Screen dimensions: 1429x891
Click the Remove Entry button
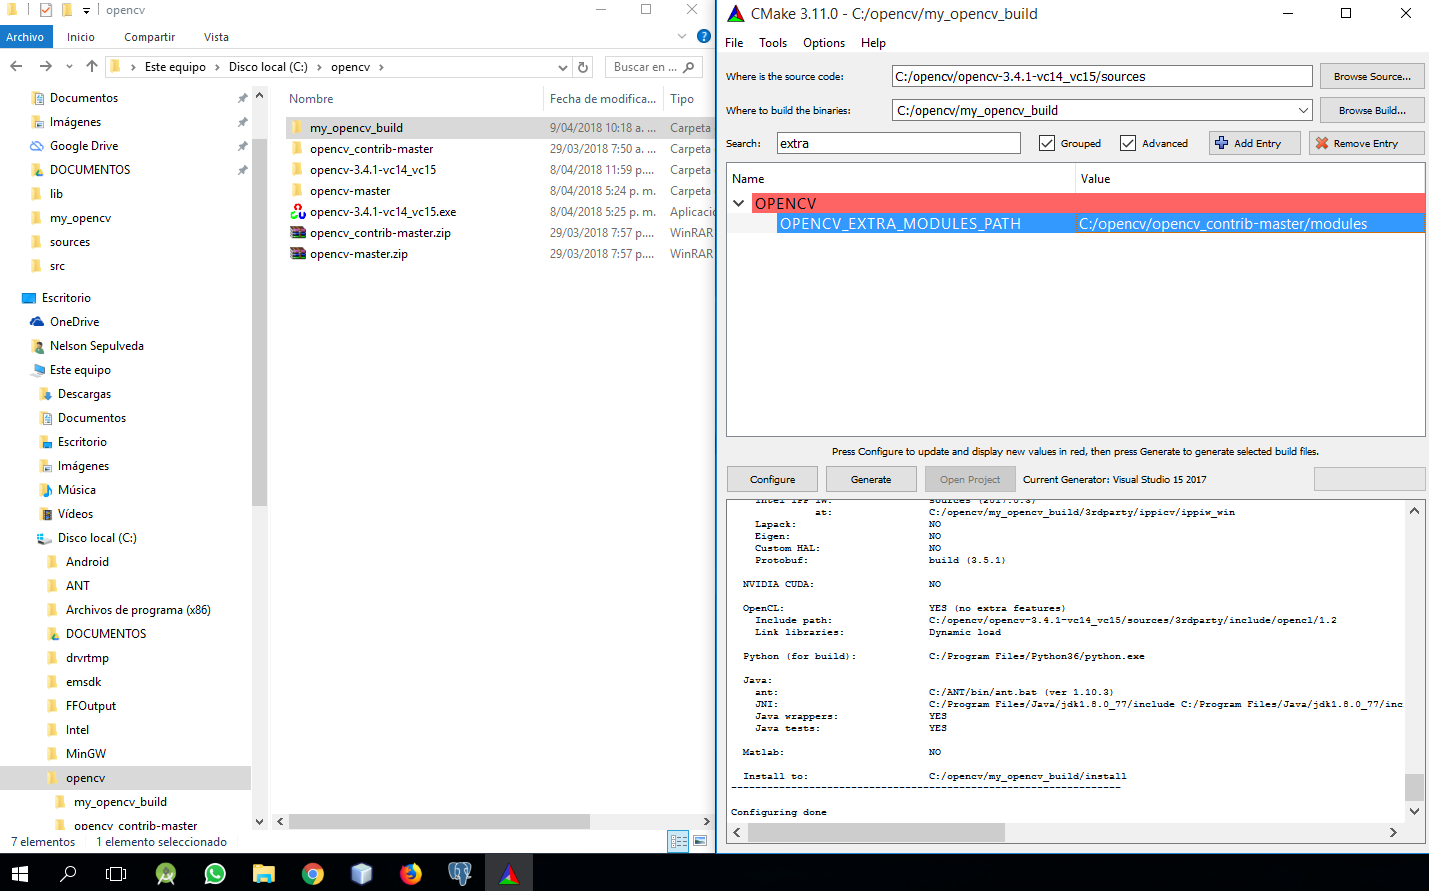pos(1366,143)
